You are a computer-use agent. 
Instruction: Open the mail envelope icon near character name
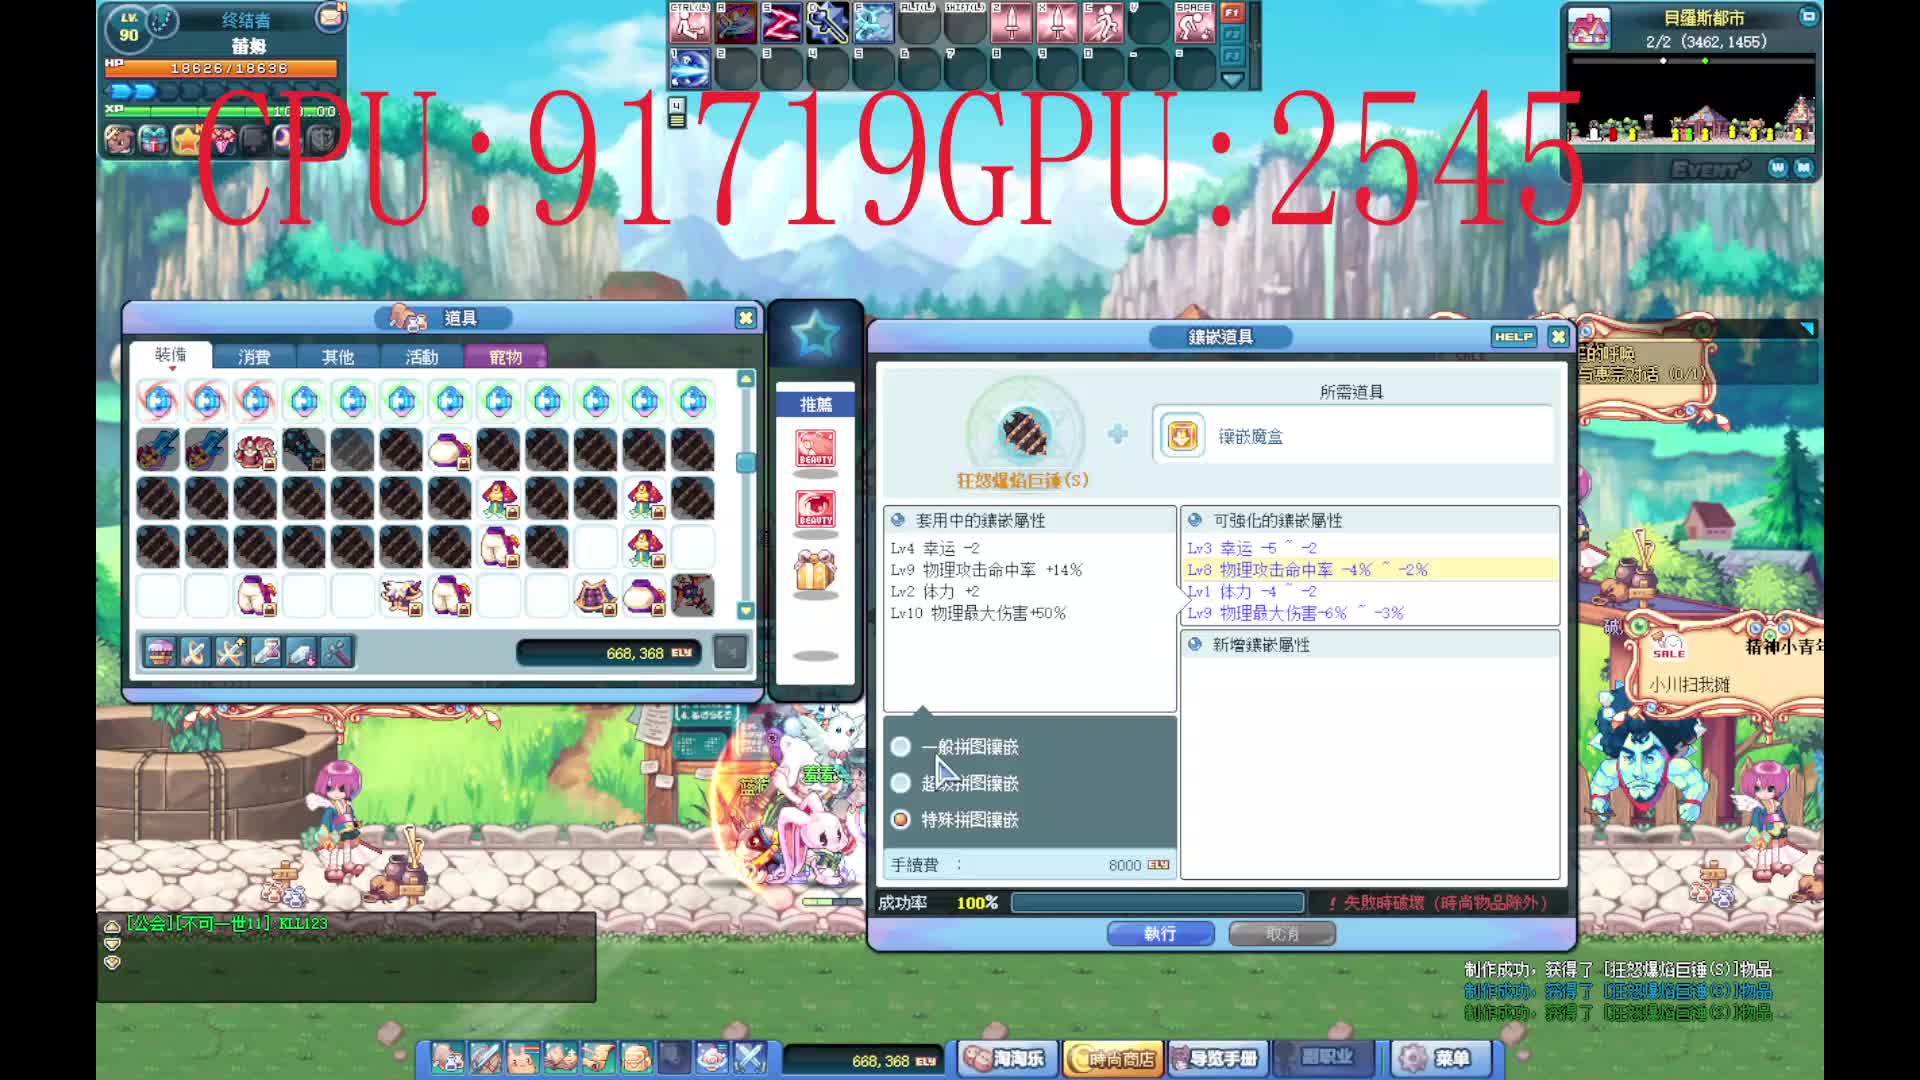329,17
